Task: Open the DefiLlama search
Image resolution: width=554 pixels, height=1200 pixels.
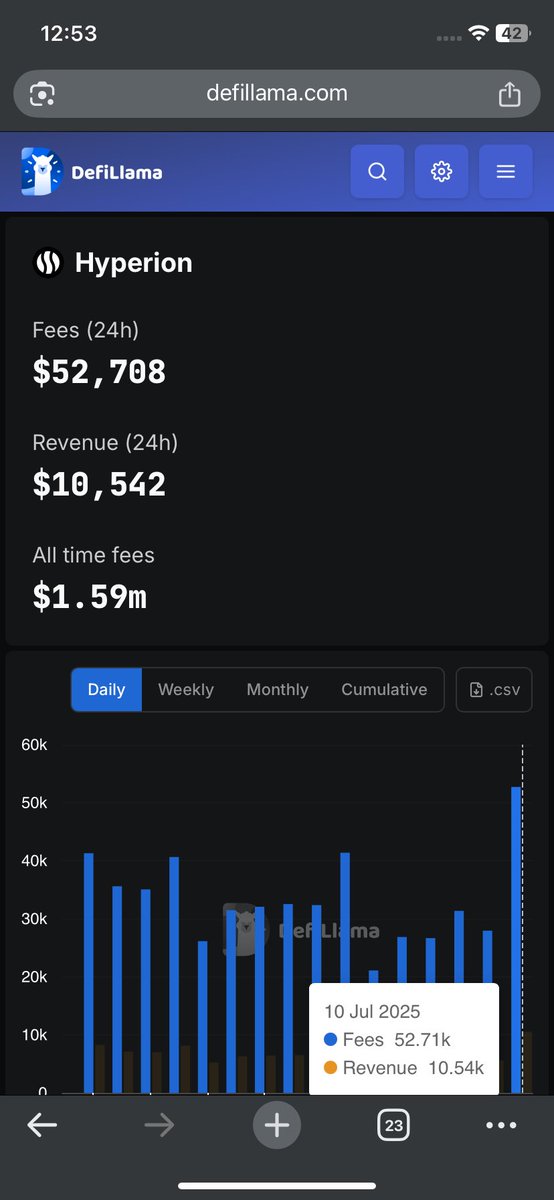Action: point(377,171)
